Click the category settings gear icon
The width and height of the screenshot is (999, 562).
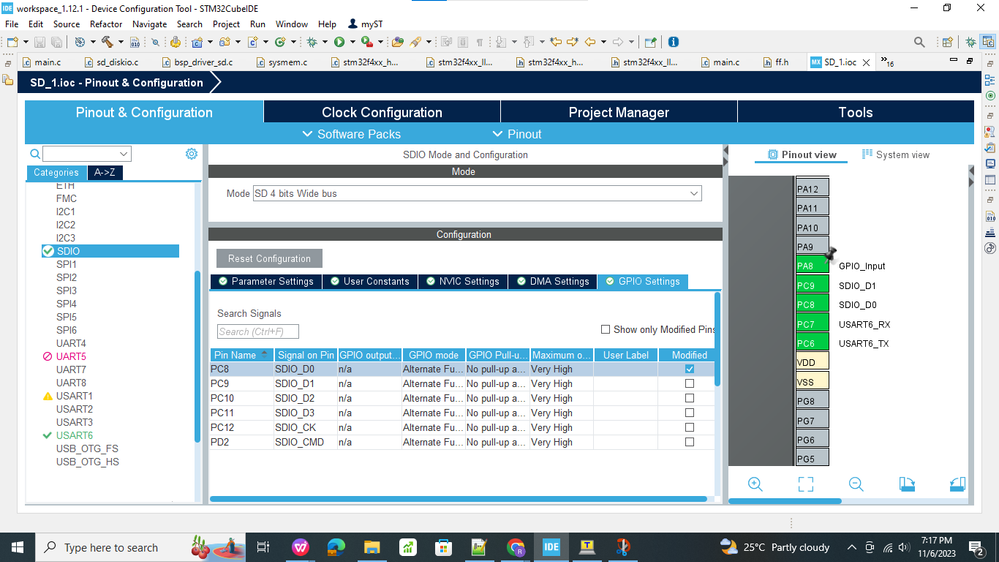[191, 154]
